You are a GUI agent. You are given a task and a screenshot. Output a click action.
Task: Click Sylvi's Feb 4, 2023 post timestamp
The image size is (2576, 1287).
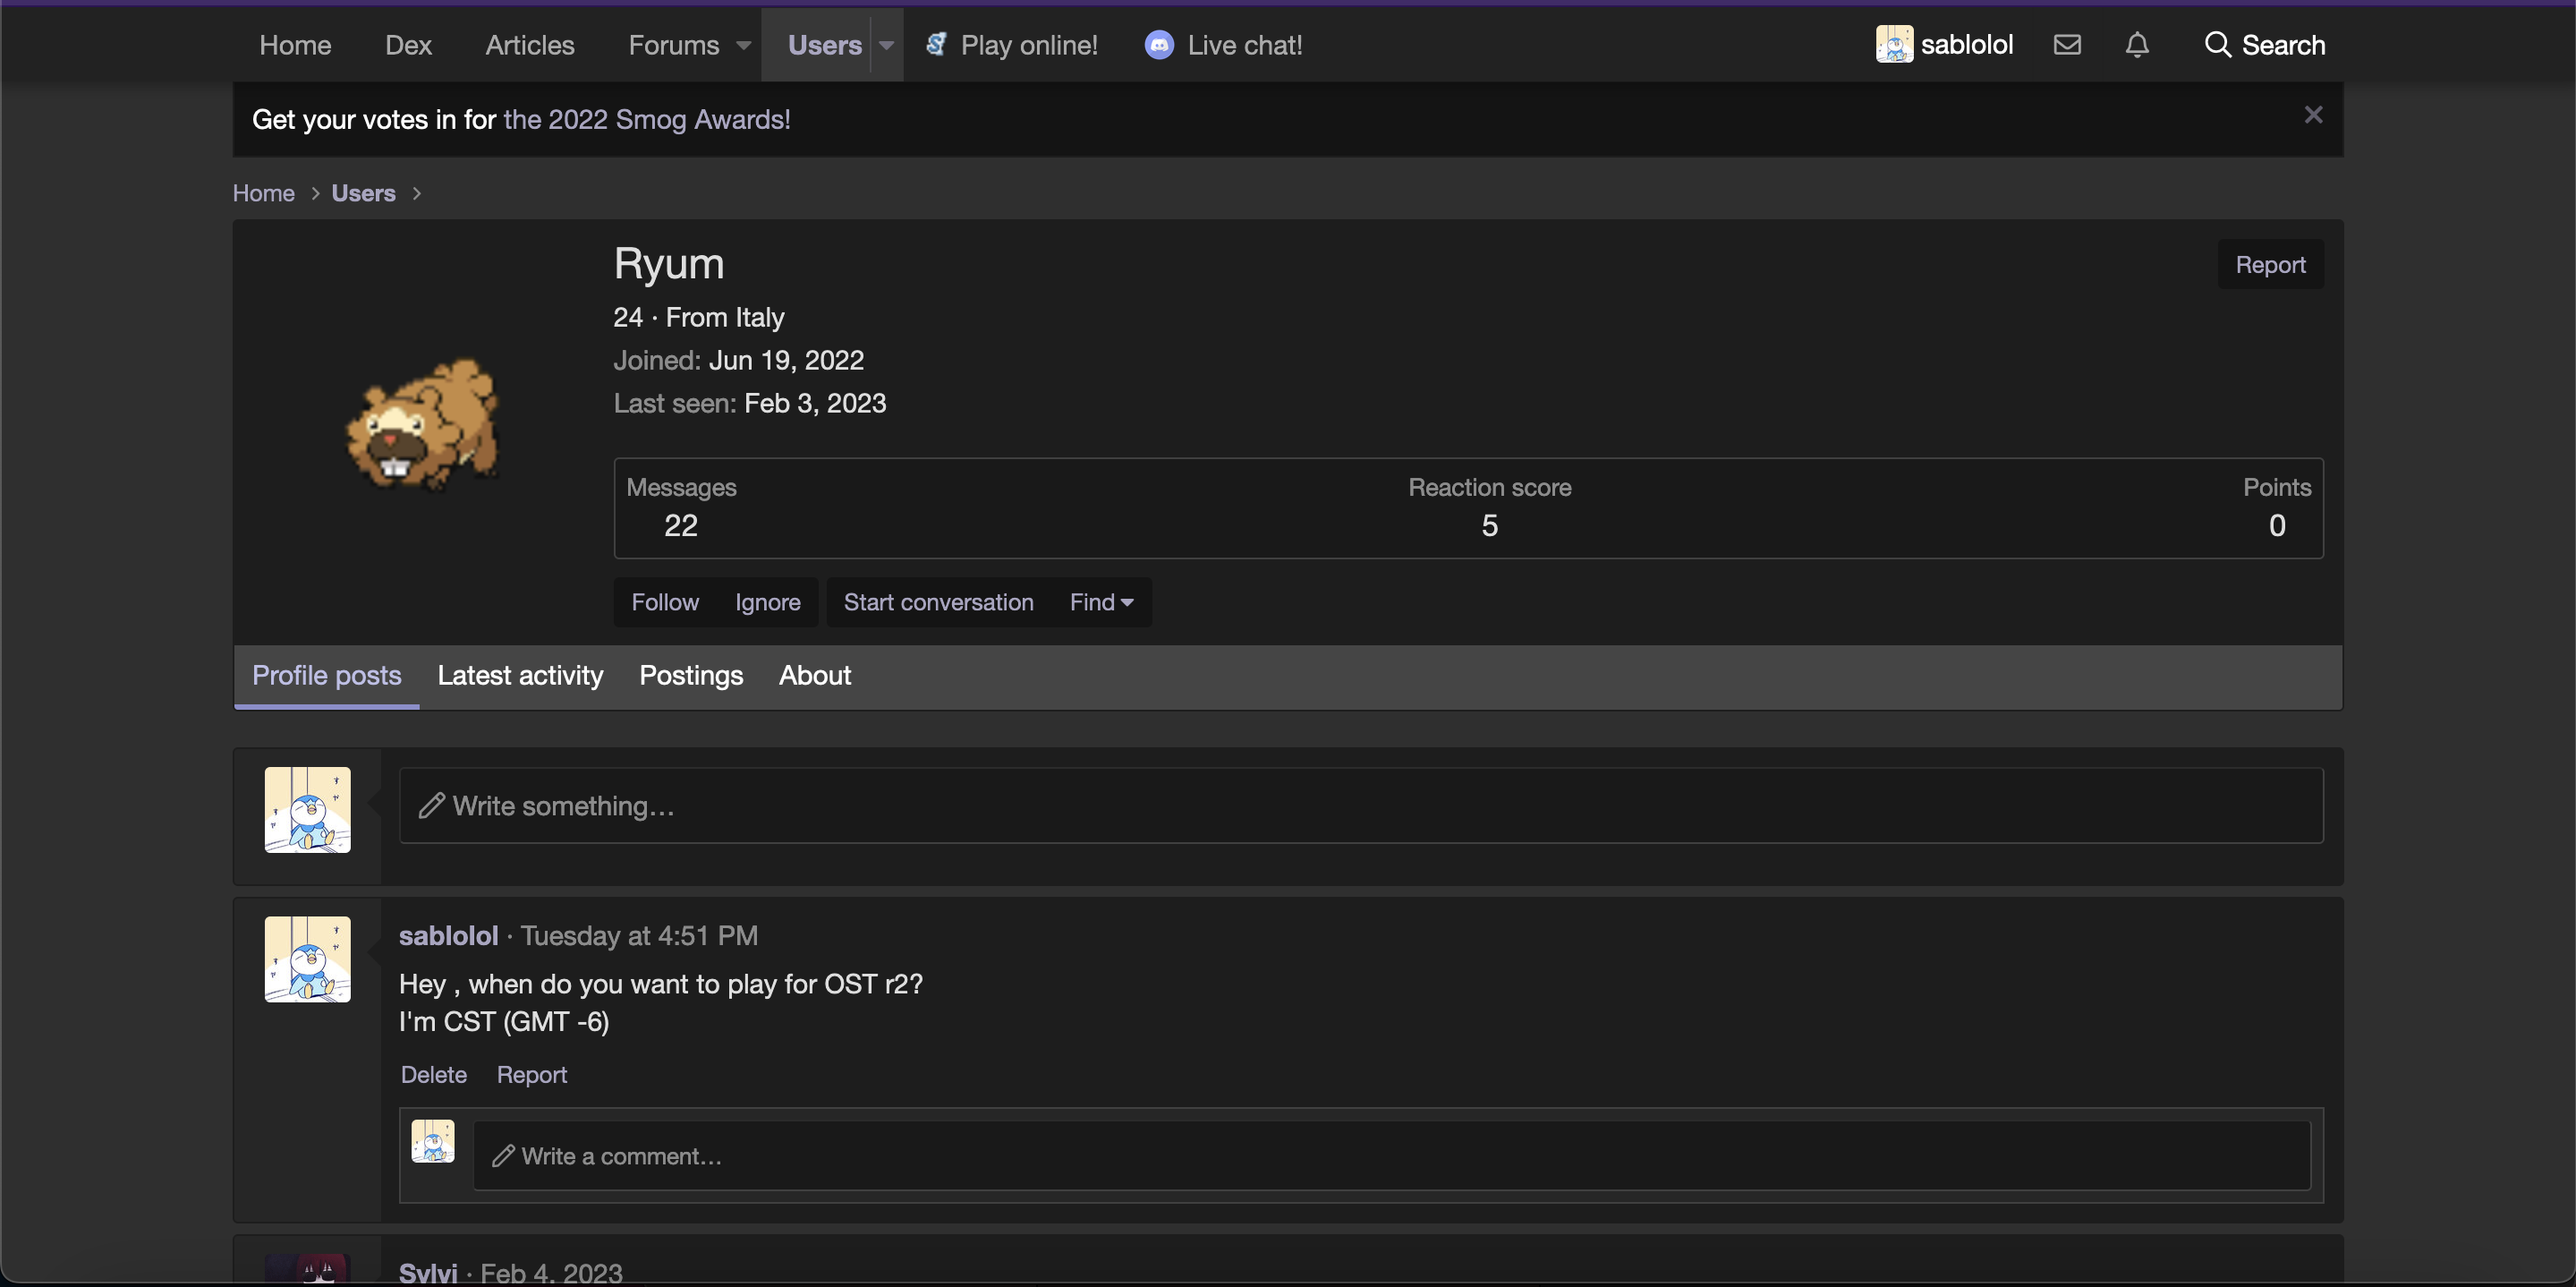[551, 1273]
